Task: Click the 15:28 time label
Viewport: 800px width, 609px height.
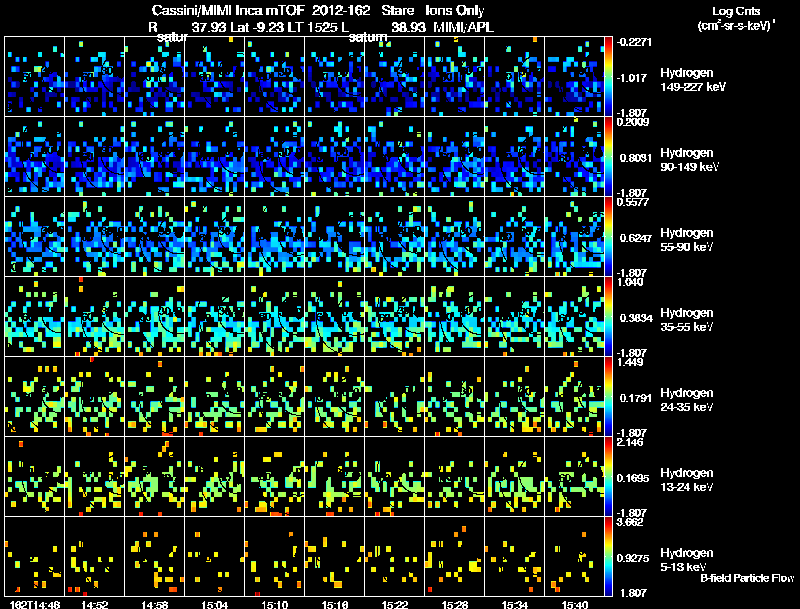Action: click(x=455, y=604)
